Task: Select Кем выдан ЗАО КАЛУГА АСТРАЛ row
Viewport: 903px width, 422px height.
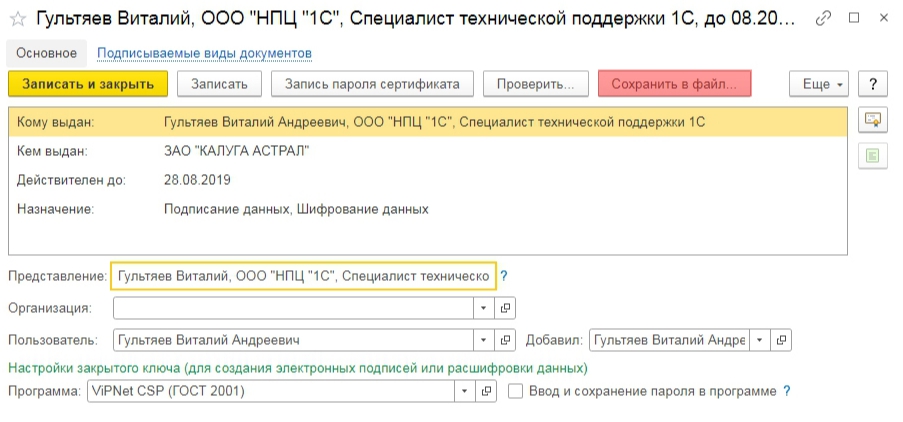Action: (x=428, y=151)
